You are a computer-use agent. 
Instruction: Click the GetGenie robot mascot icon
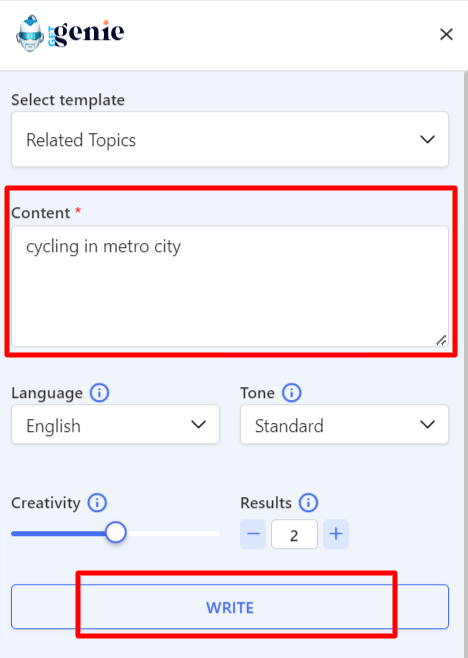click(x=30, y=33)
